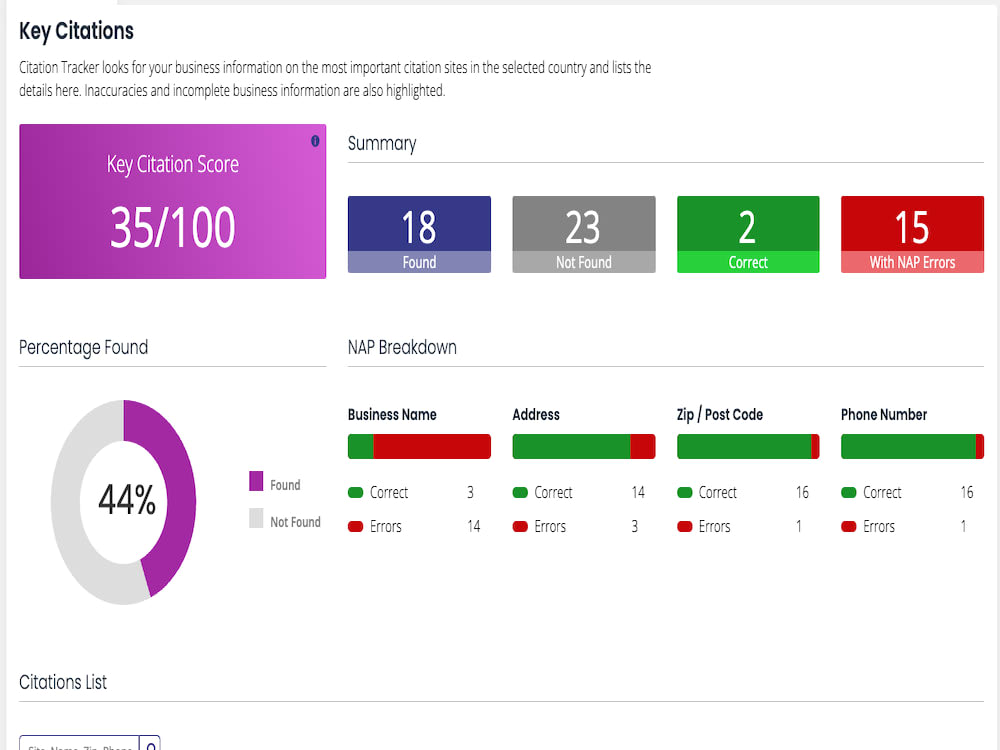The image size is (1000, 750).
Task: Click the Zip / Post Code breakdown bar
Action: (748, 446)
